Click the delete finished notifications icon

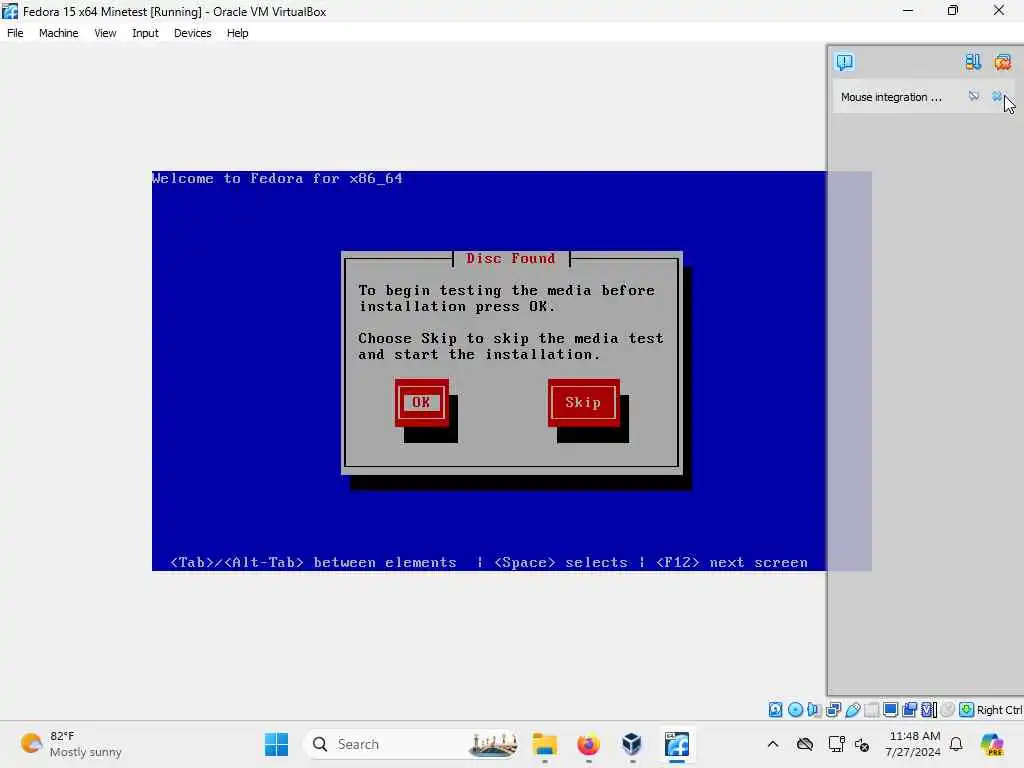pyautogui.click(x=1002, y=62)
